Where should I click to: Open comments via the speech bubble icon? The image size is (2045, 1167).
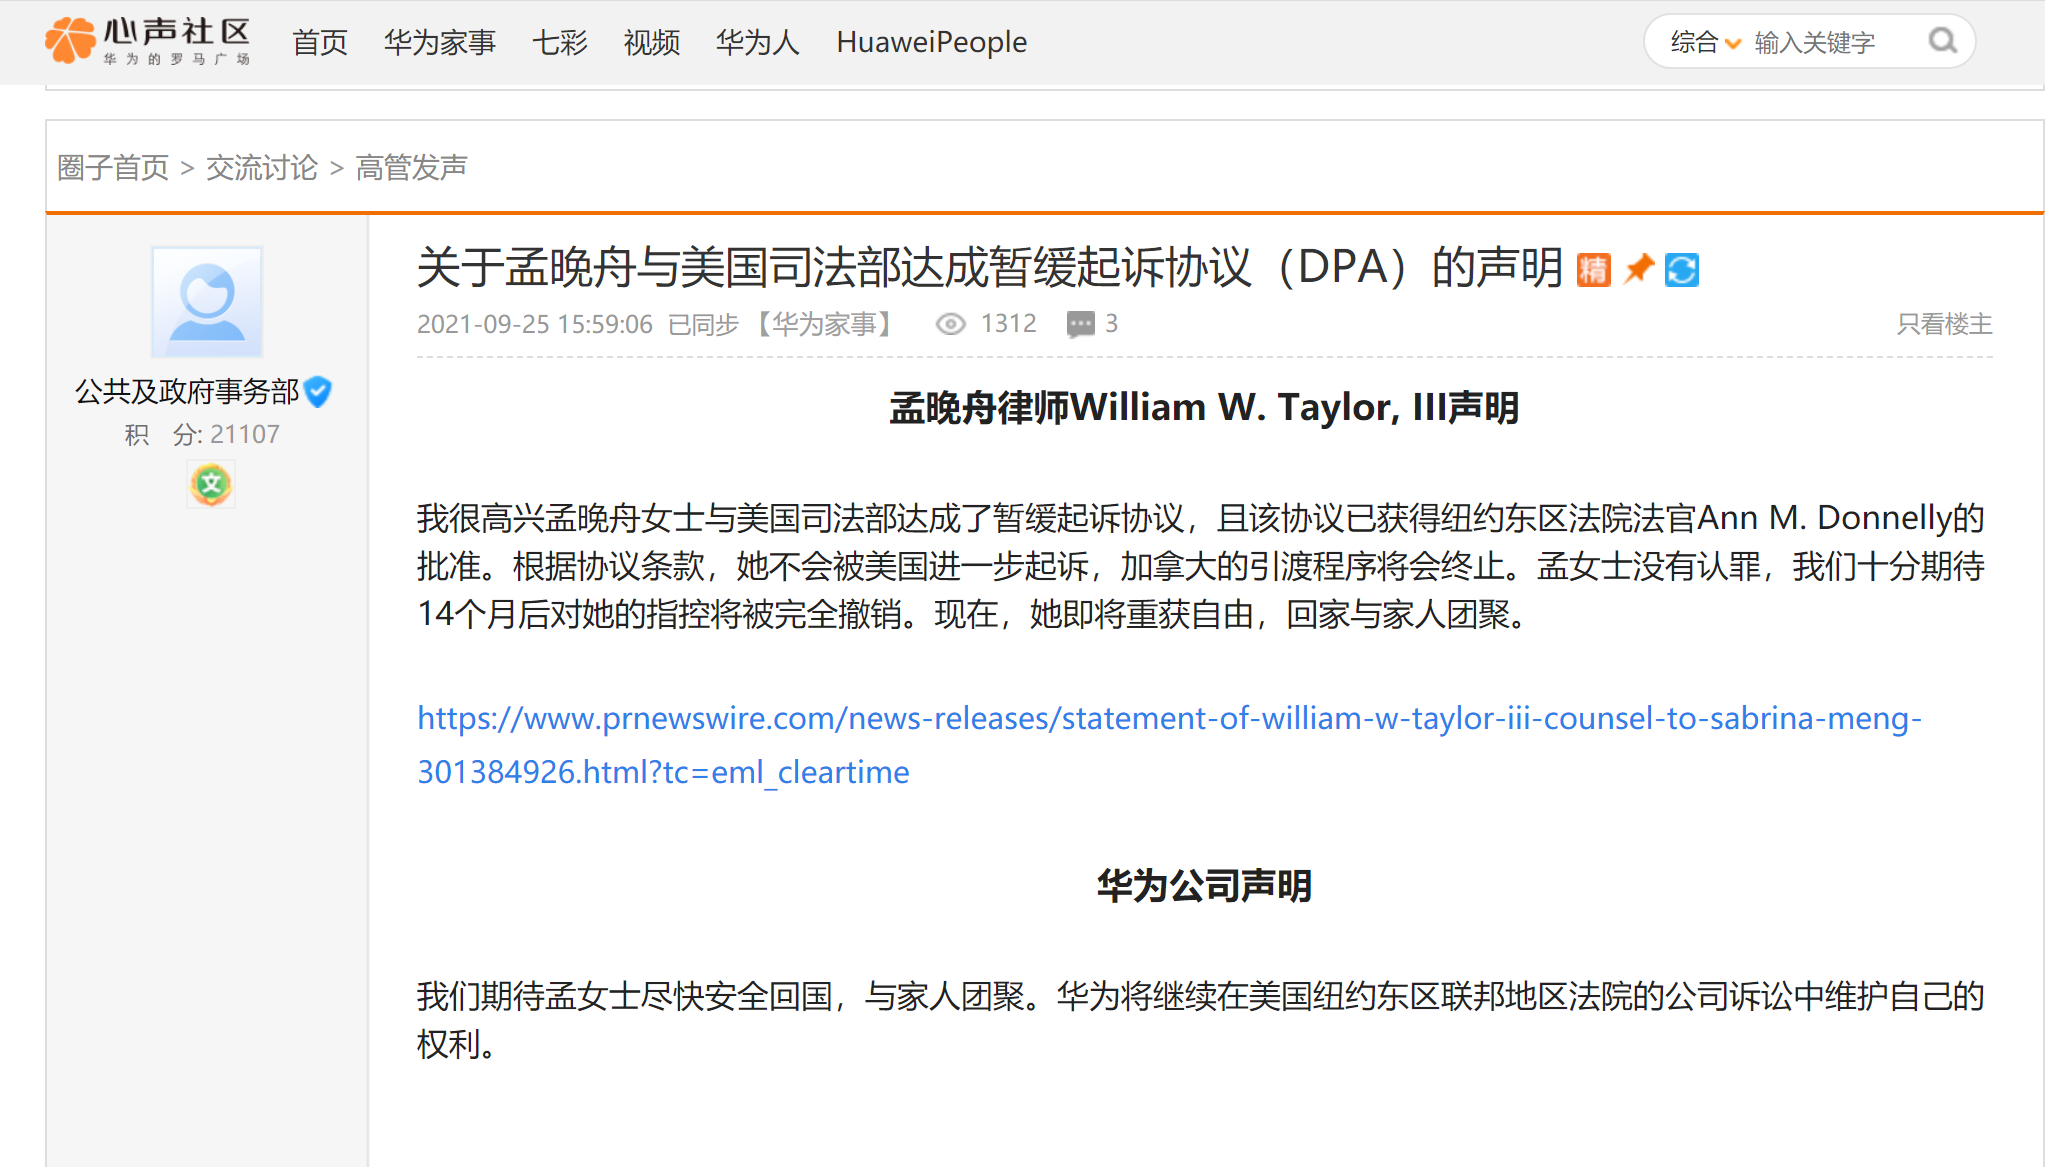coord(1080,324)
